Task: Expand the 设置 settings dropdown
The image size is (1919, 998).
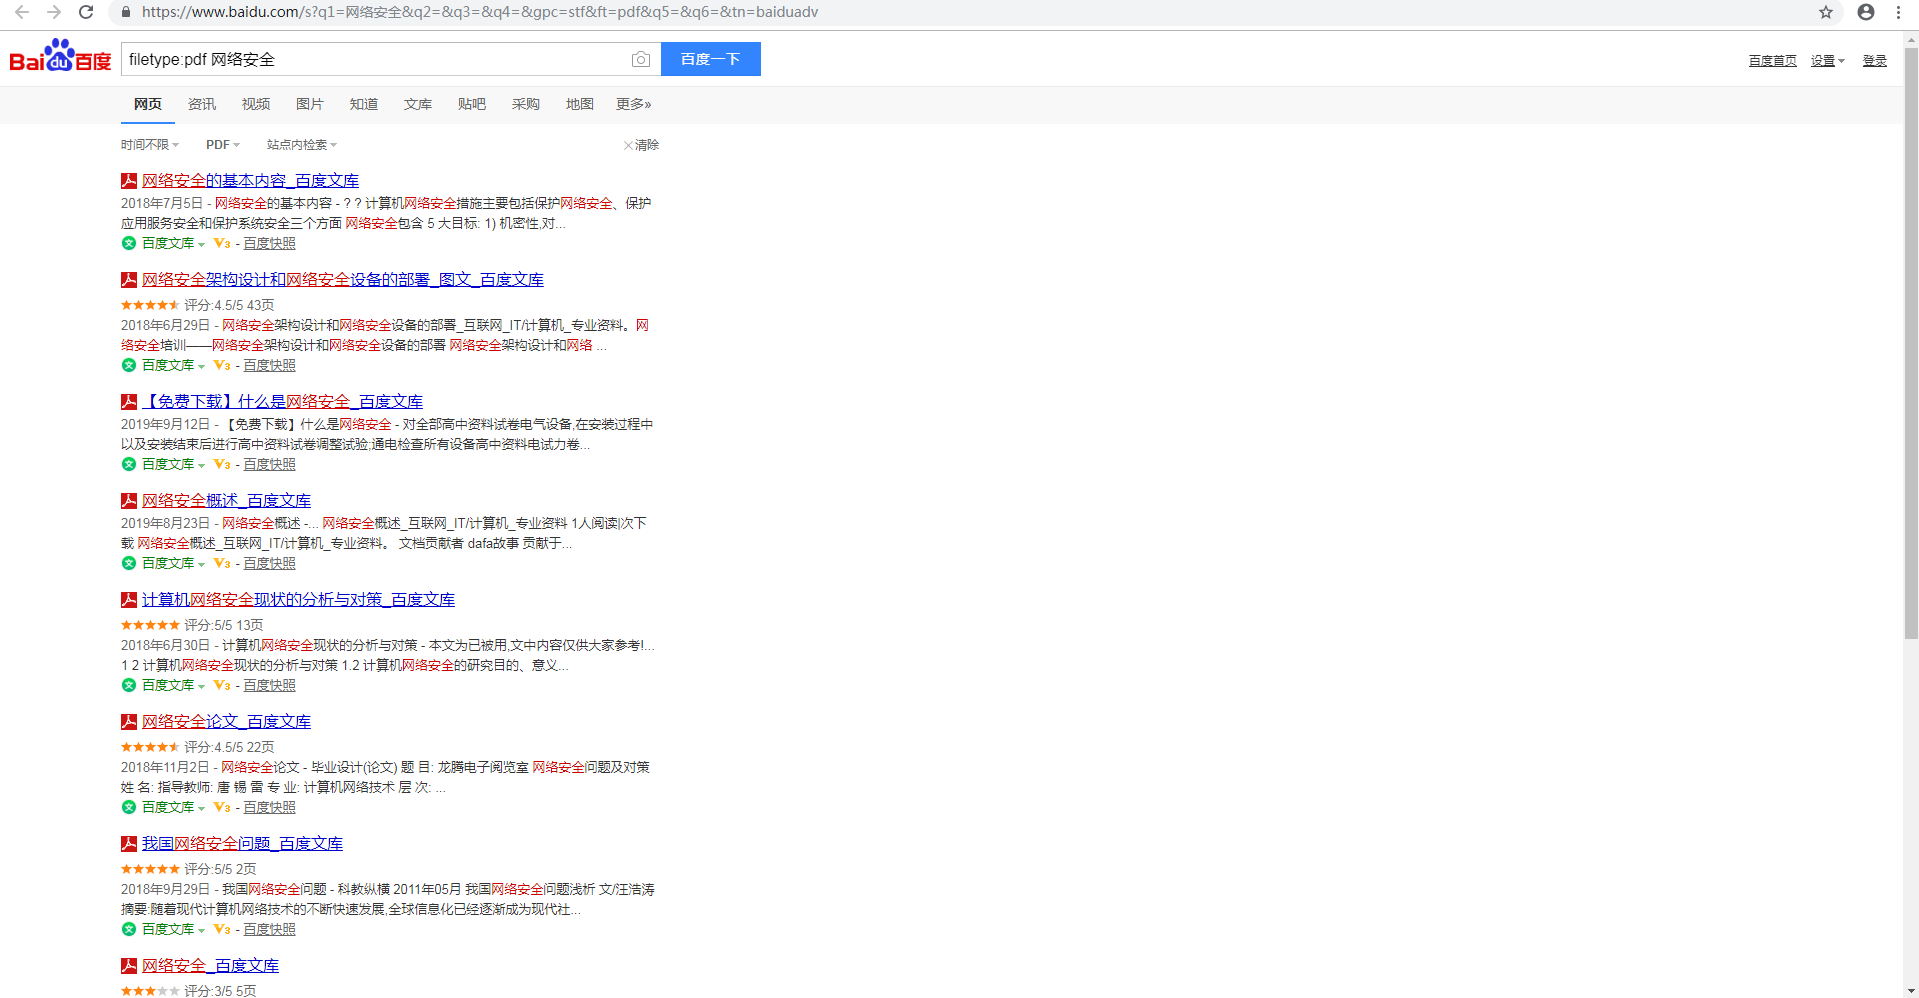Action: [x=1828, y=61]
